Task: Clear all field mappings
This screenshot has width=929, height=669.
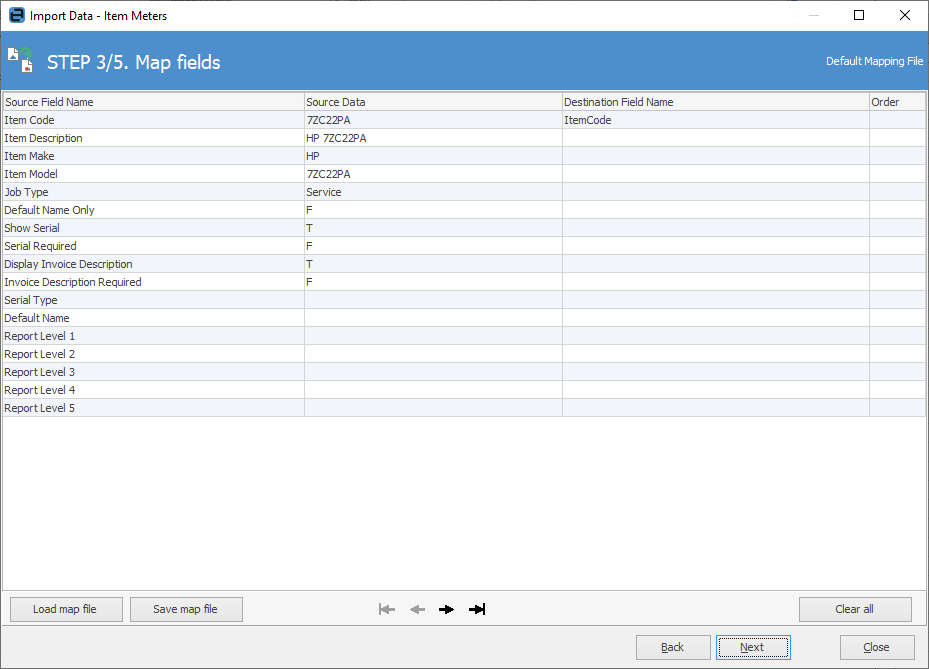Action: [x=855, y=609]
